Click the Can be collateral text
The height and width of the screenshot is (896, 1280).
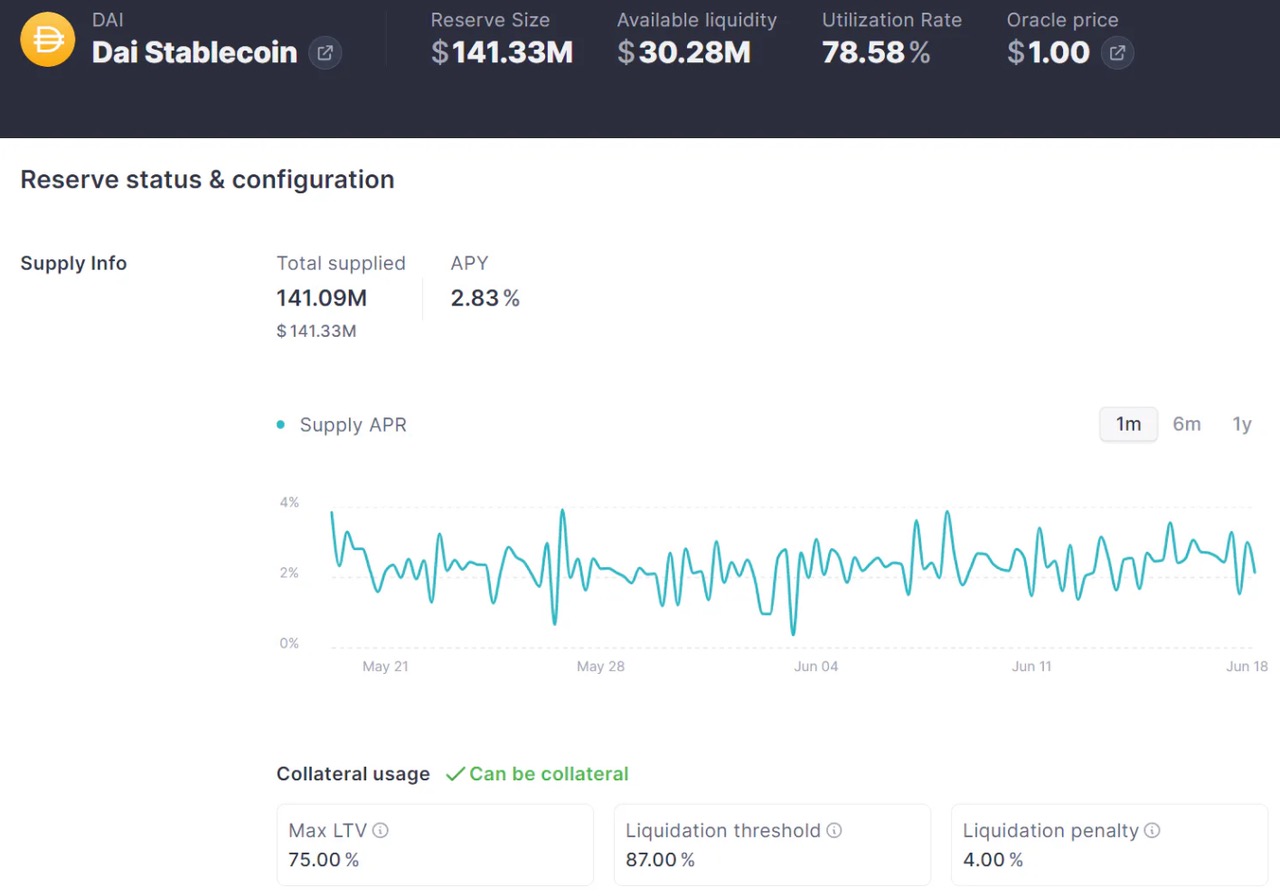tap(549, 774)
